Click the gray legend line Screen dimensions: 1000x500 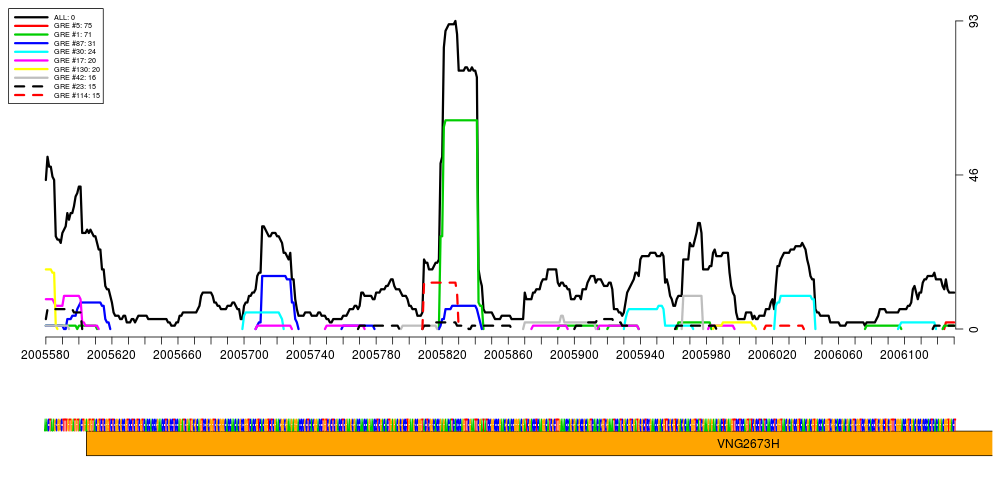[31, 77]
